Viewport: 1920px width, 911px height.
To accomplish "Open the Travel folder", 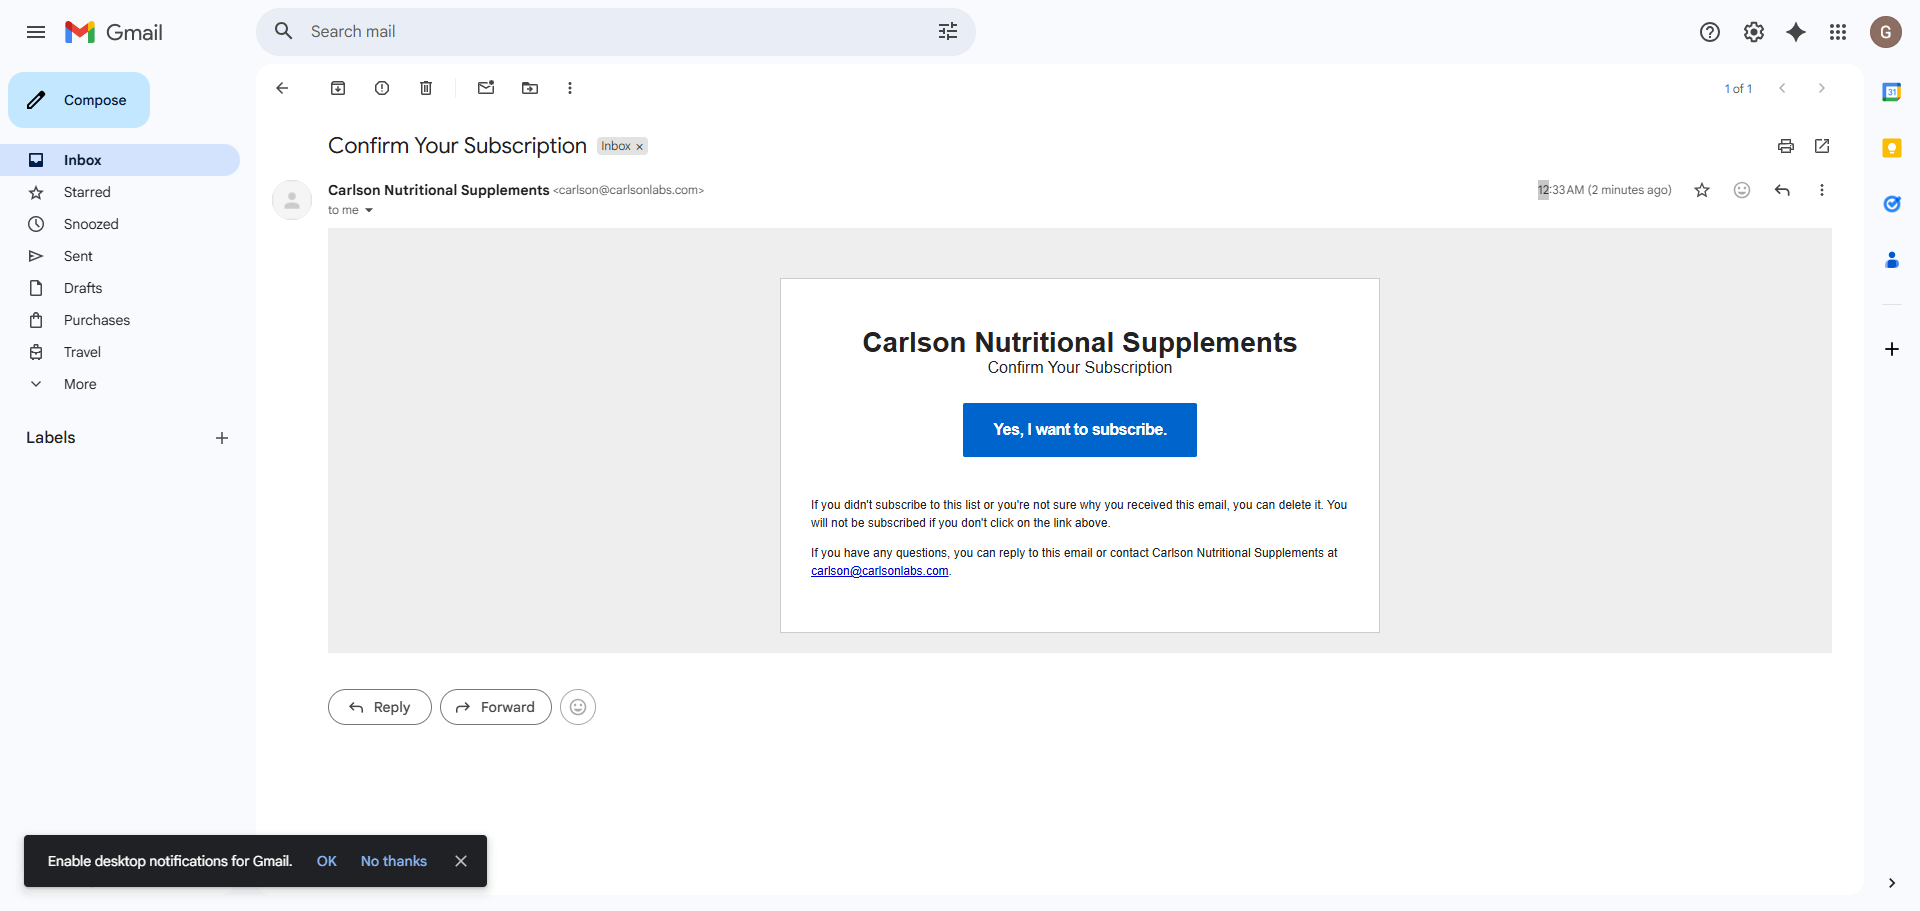I will click(x=120, y=352).
